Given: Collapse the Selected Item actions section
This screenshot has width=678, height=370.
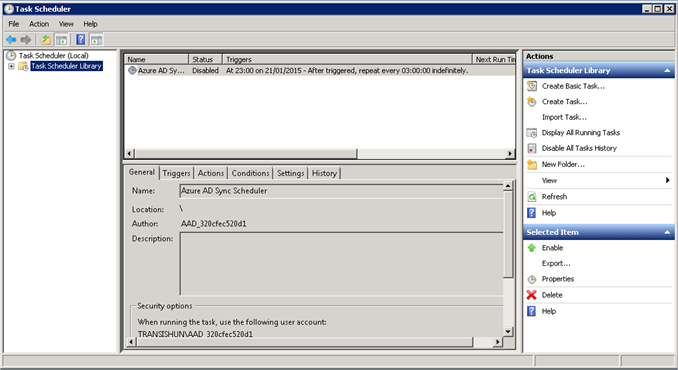Looking at the screenshot, I should click(x=667, y=232).
